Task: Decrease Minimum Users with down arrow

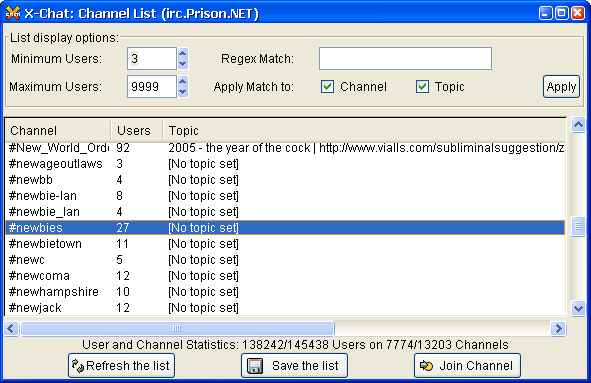Action: (183, 64)
